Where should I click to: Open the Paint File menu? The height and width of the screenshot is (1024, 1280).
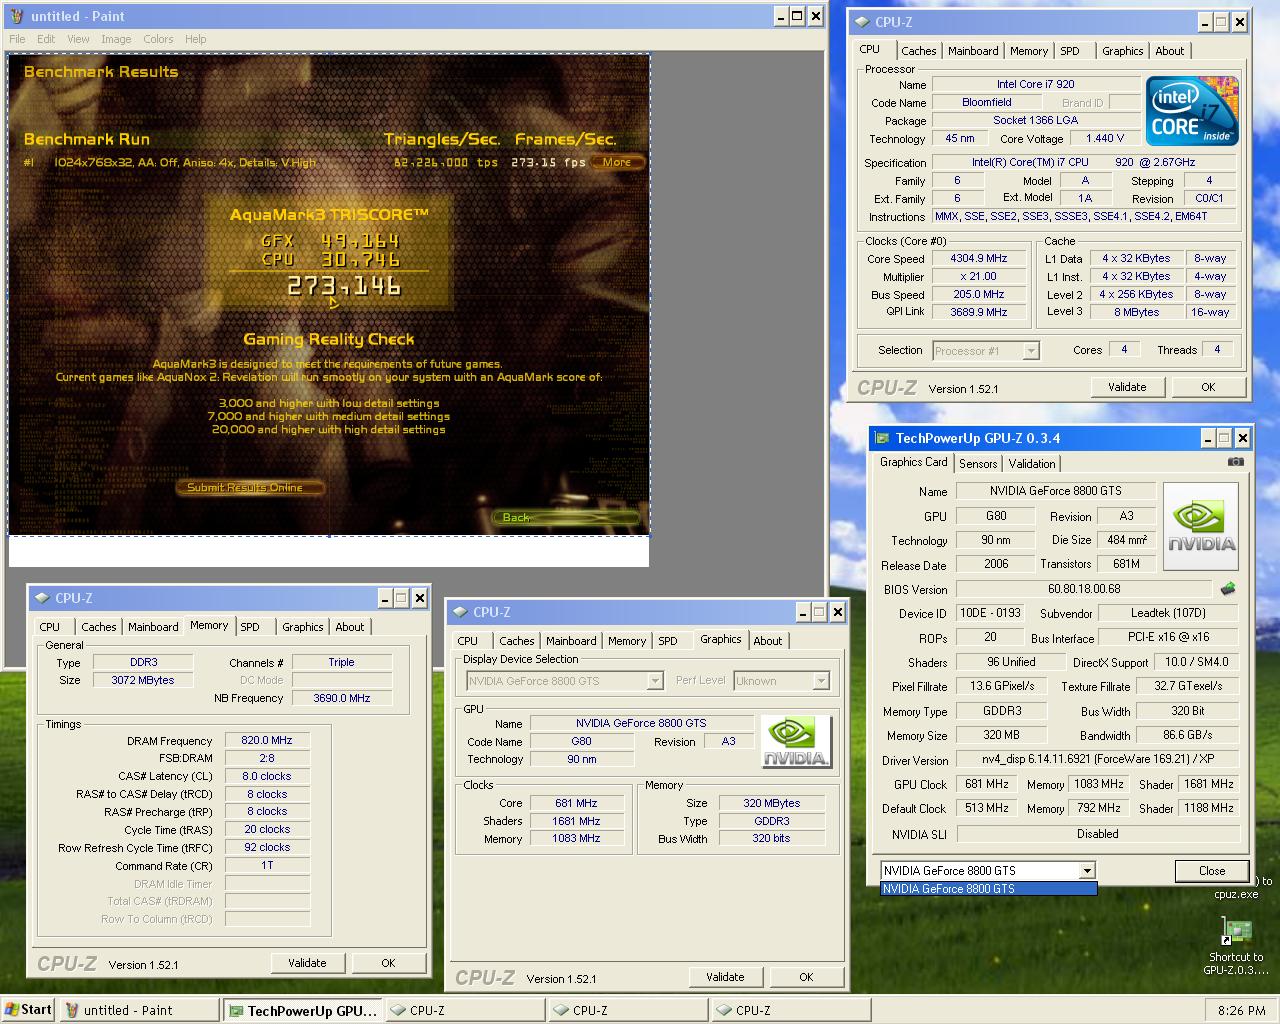click(x=17, y=39)
